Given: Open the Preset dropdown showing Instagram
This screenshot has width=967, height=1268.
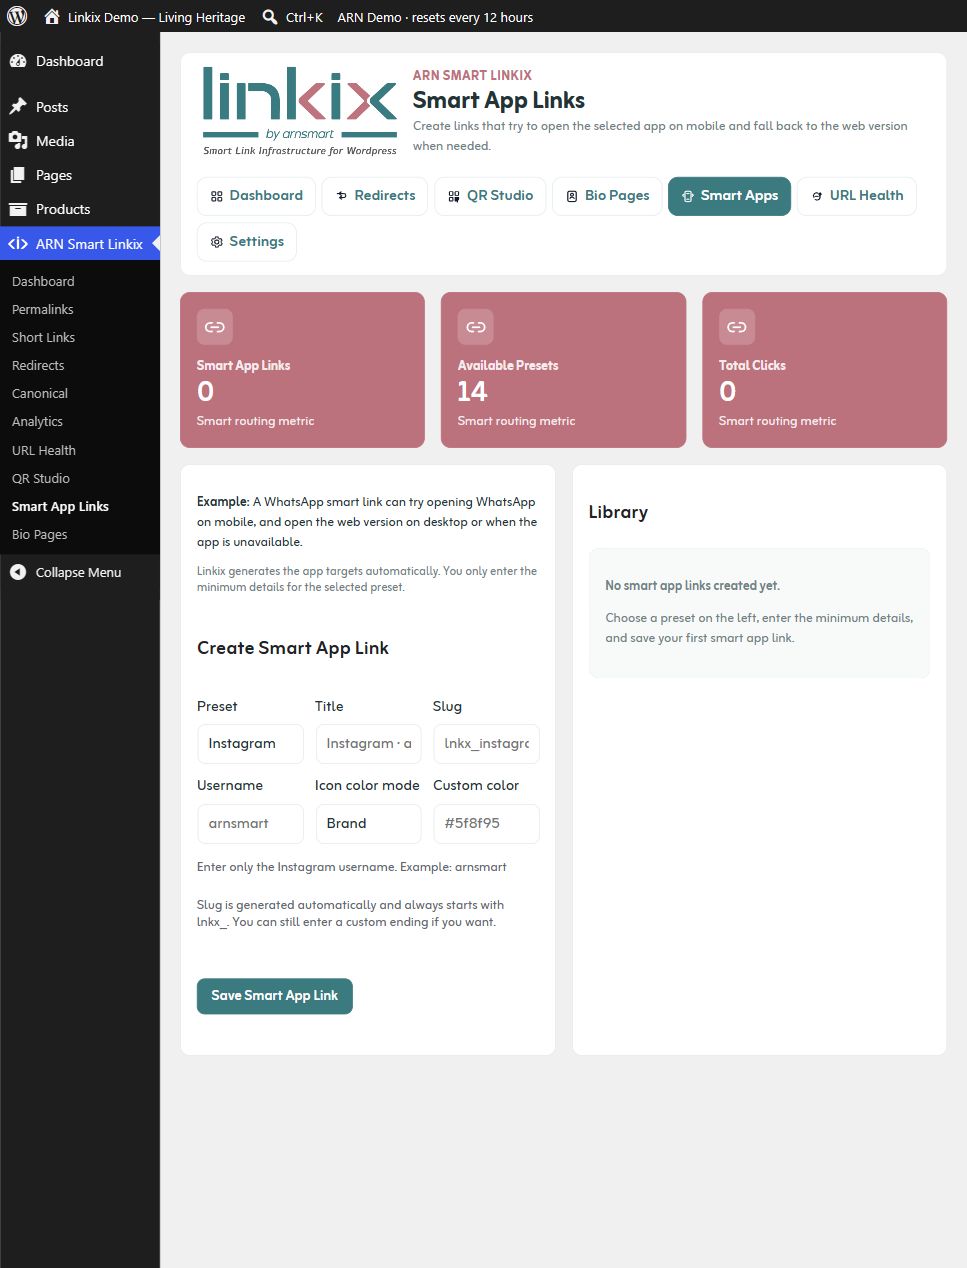Looking at the screenshot, I should pos(250,744).
